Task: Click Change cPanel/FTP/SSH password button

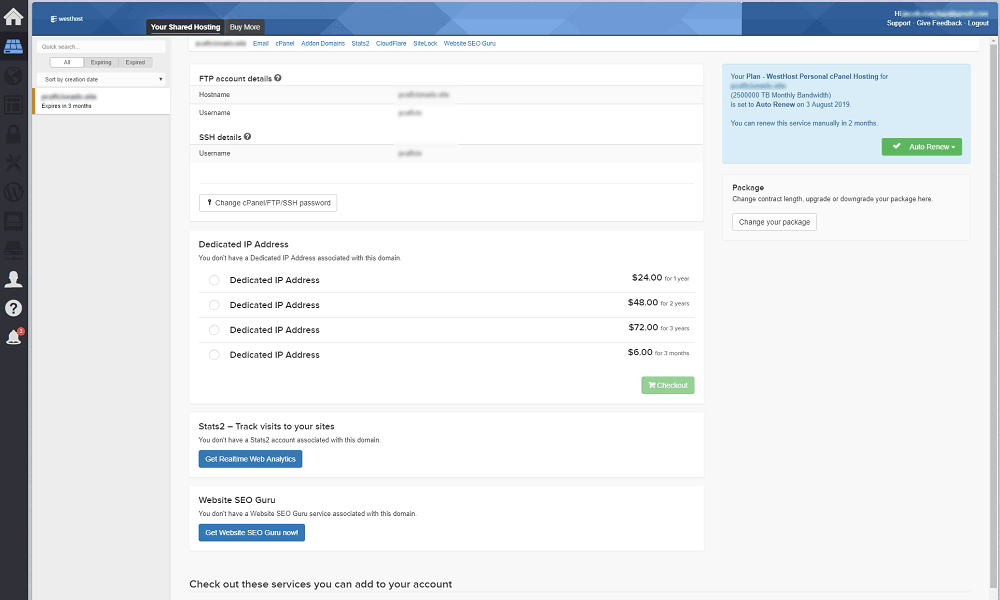Action: [268, 203]
